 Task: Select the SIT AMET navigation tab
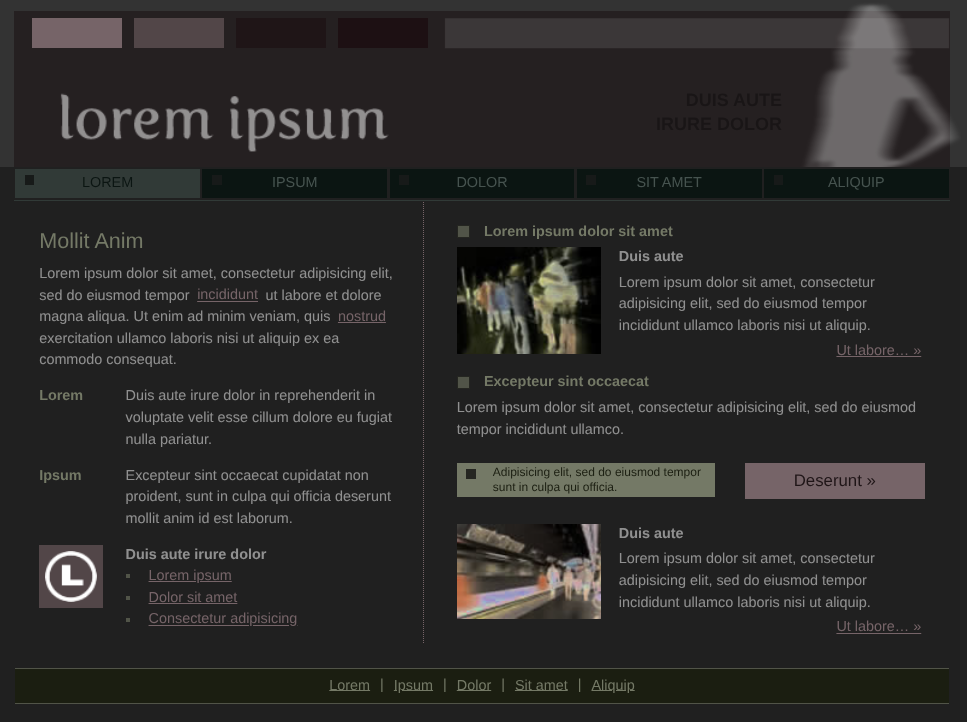(669, 182)
